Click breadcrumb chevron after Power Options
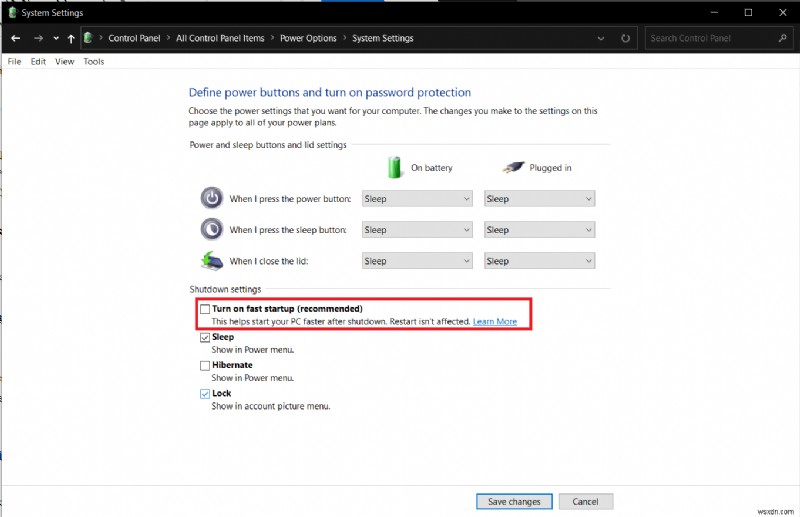The image size is (800, 517). (344, 38)
